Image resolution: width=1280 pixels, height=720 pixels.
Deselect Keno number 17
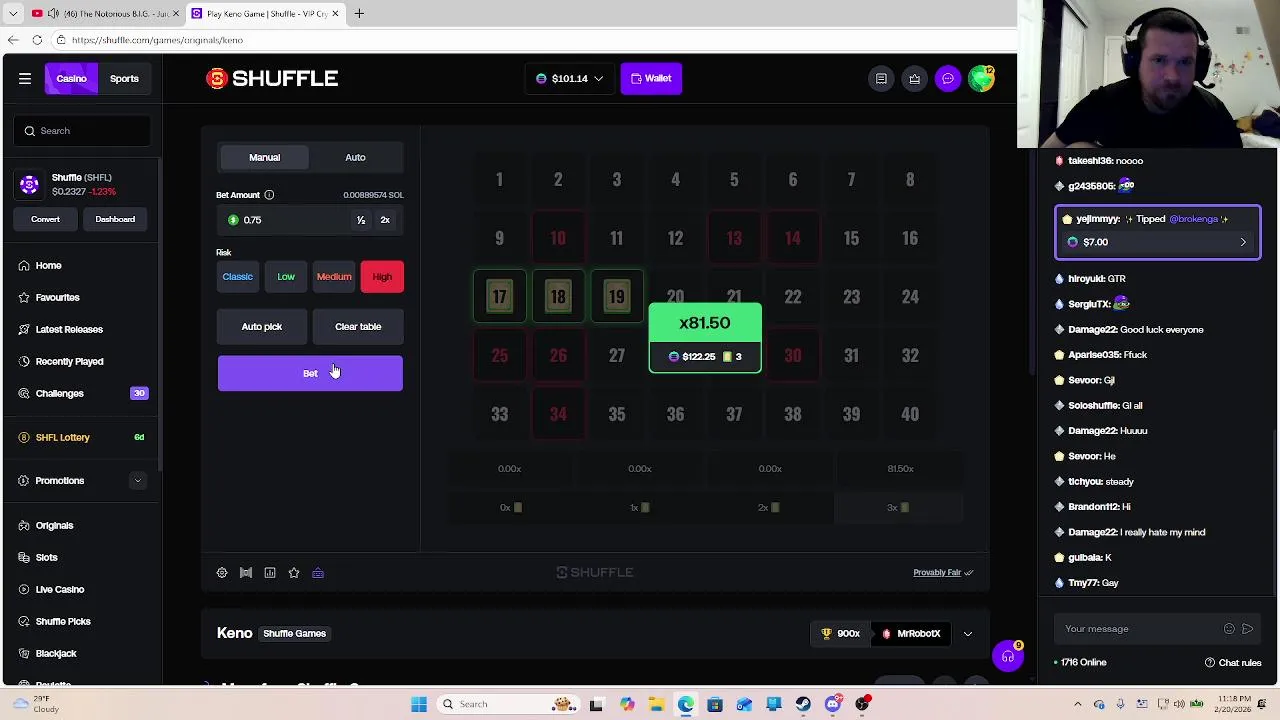tap(499, 296)
